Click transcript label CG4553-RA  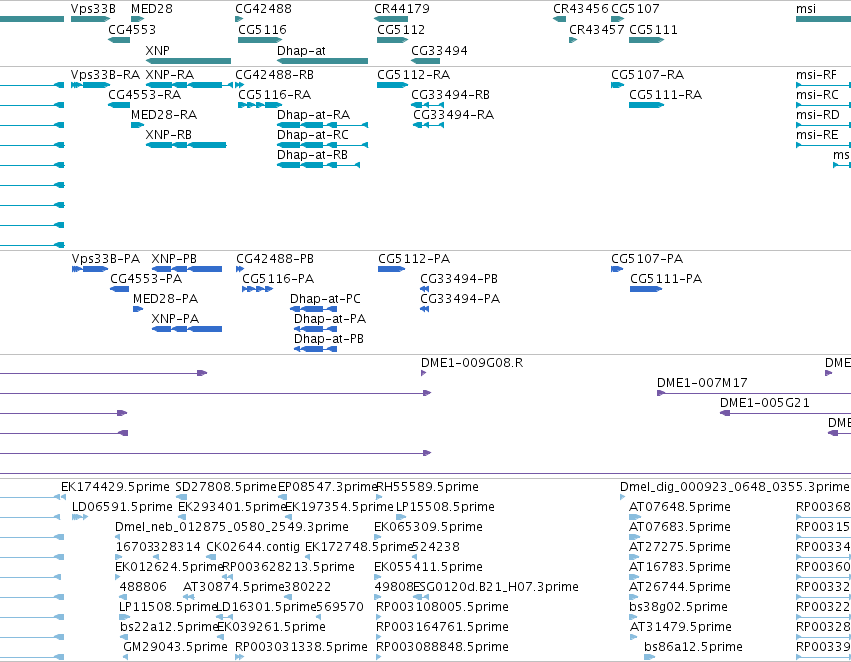pyautogui.click(x=144, y=94)
